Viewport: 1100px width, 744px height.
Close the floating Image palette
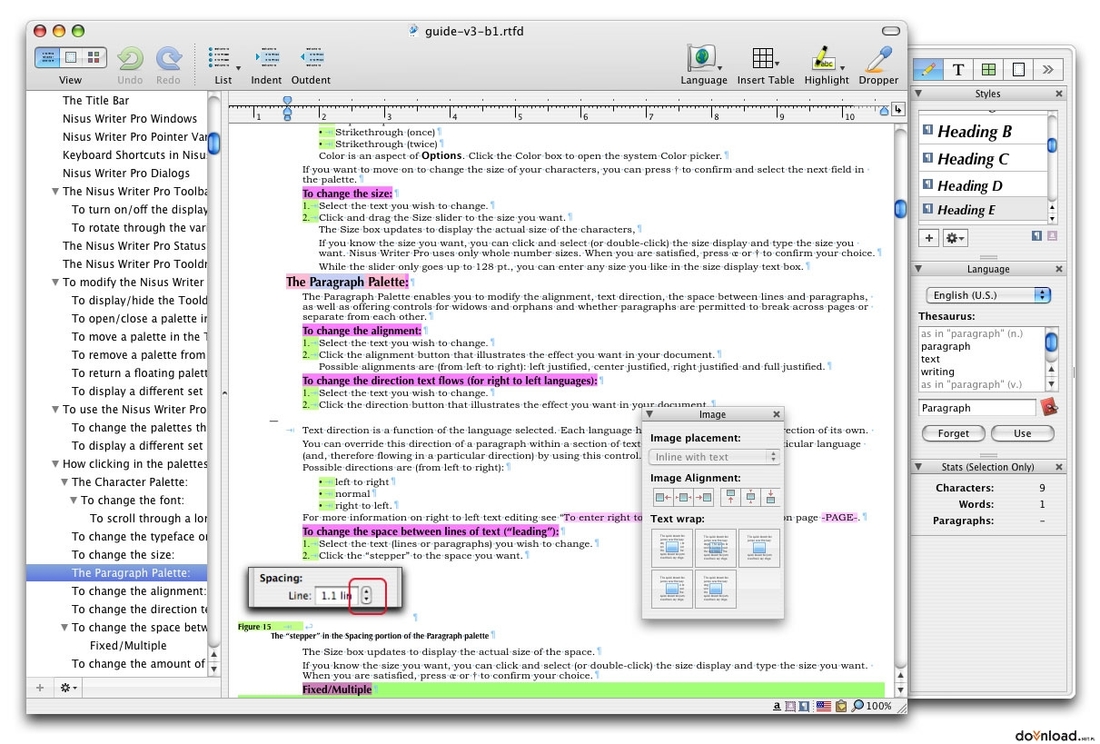pyautogui.click(x=777, y=414)
